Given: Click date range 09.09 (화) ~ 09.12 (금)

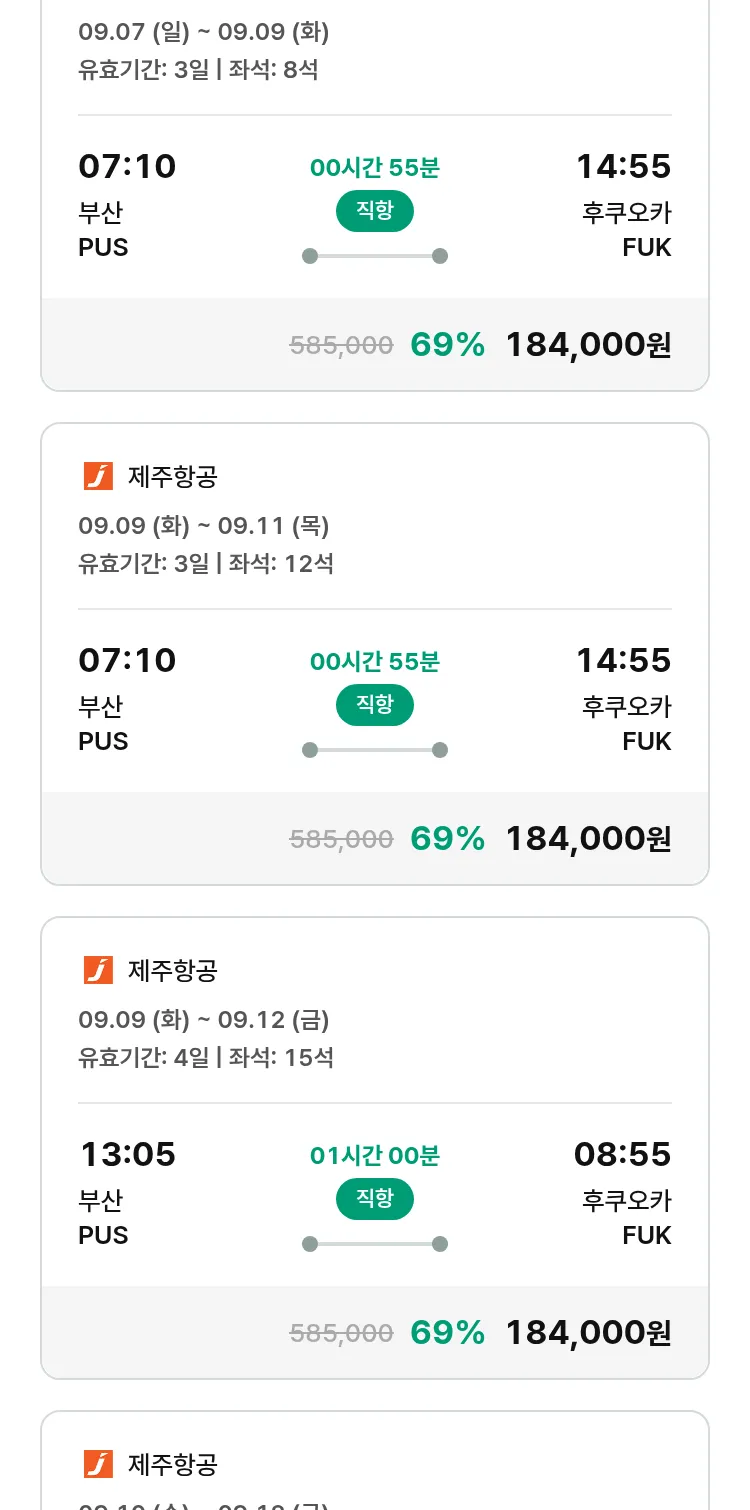Looking at the screenshot, I should click(x=204, y=1020).
